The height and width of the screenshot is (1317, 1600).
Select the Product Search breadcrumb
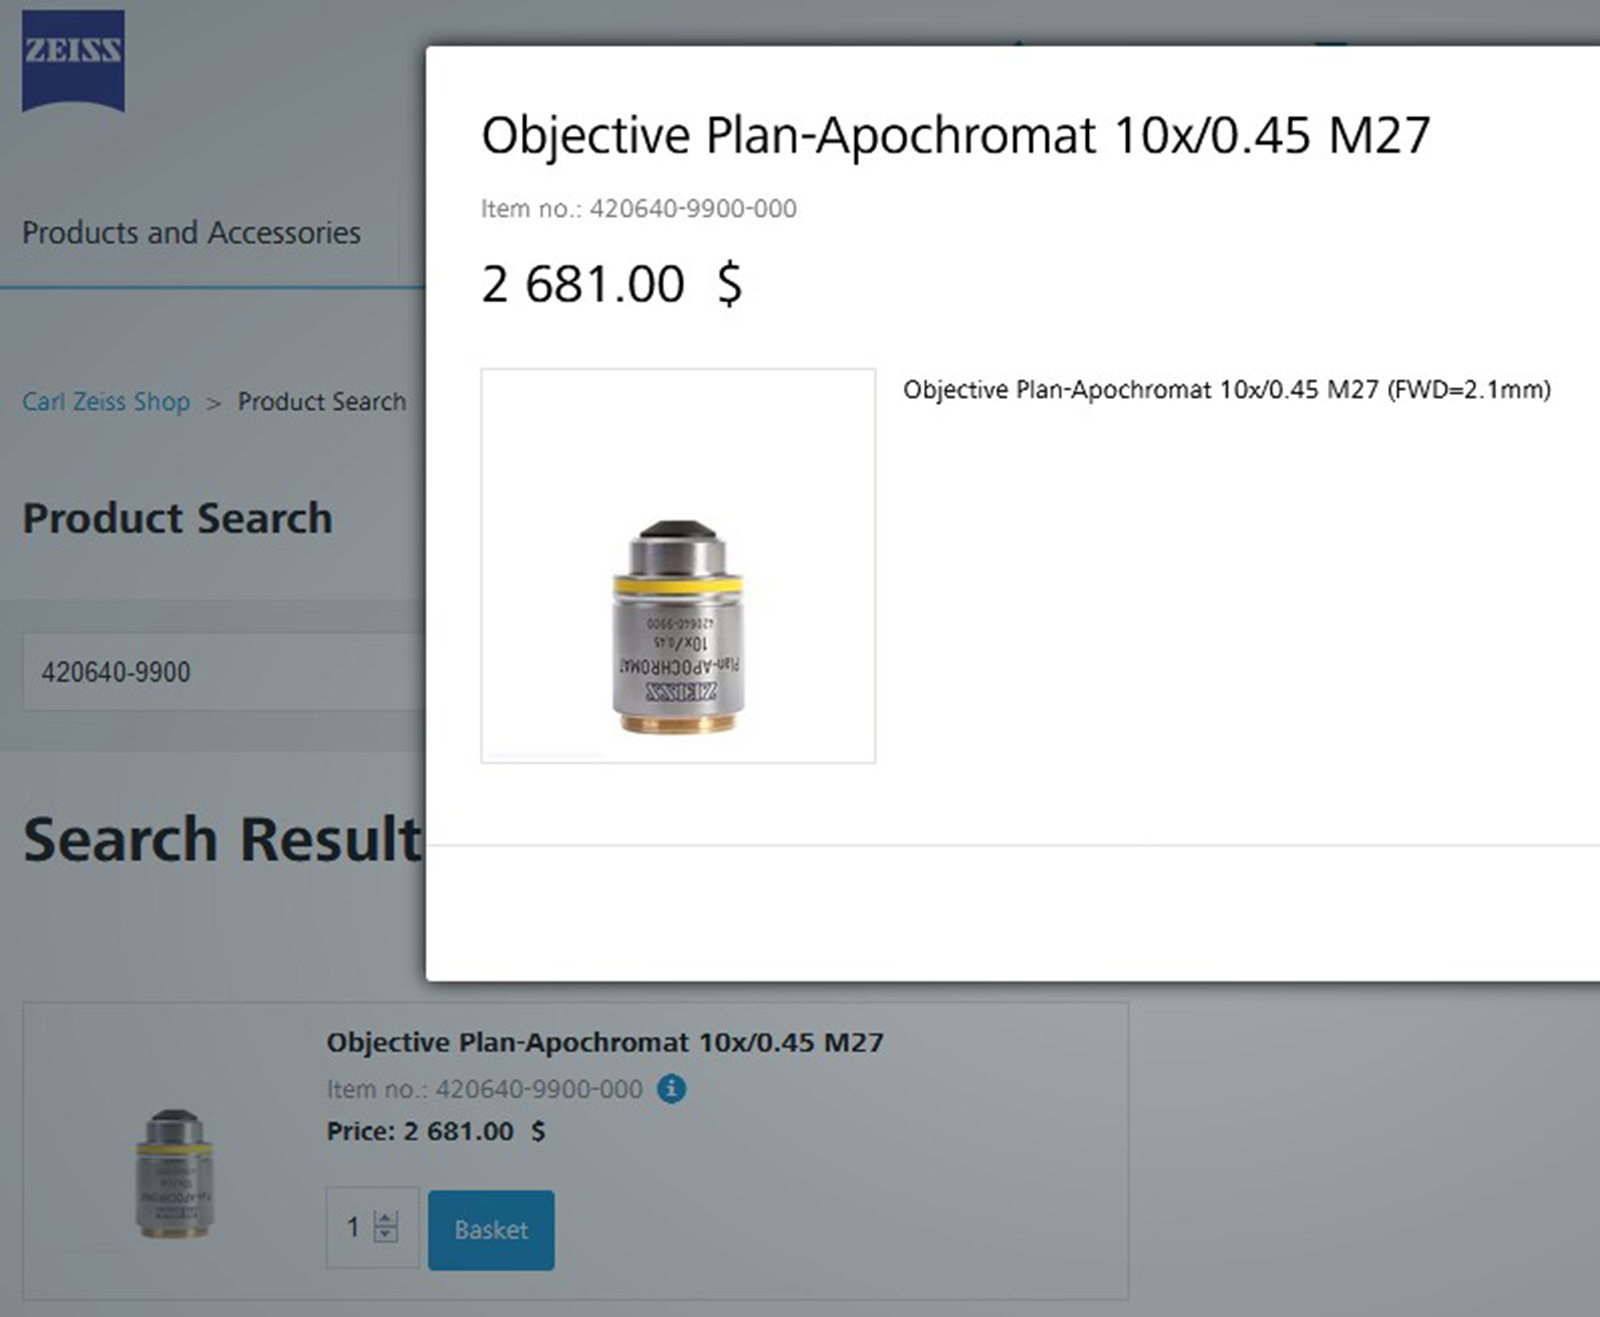click(322, 402)
